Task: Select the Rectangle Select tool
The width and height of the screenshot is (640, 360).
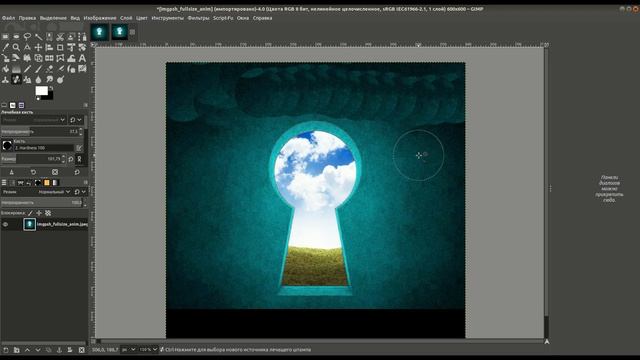Action: point(5,37)
